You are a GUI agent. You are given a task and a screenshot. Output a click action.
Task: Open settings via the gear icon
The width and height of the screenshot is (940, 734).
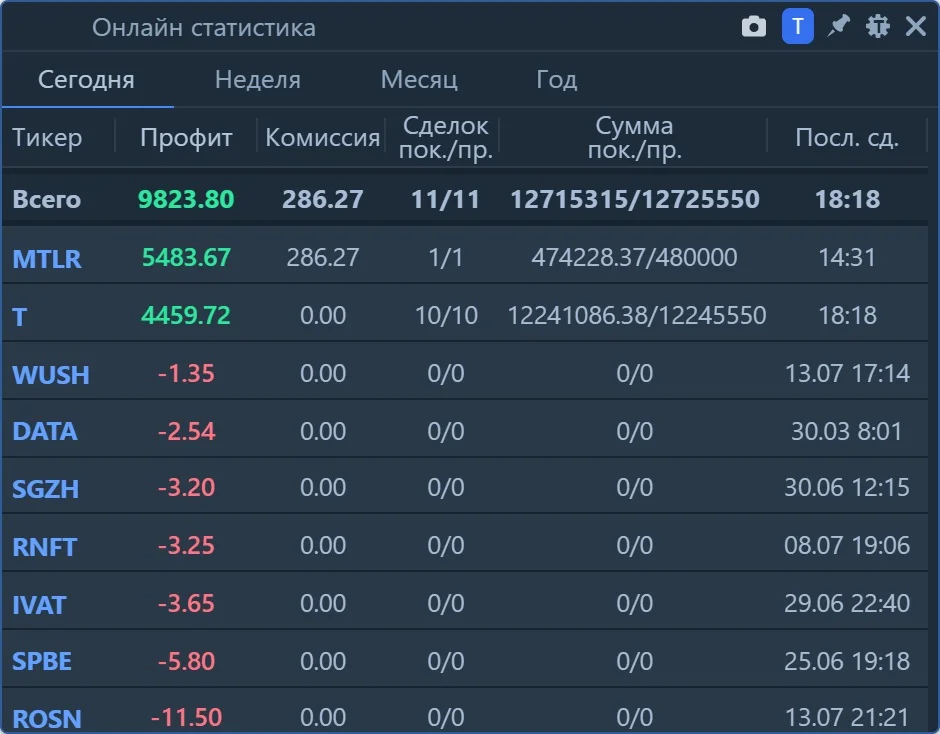click(878, 27)
